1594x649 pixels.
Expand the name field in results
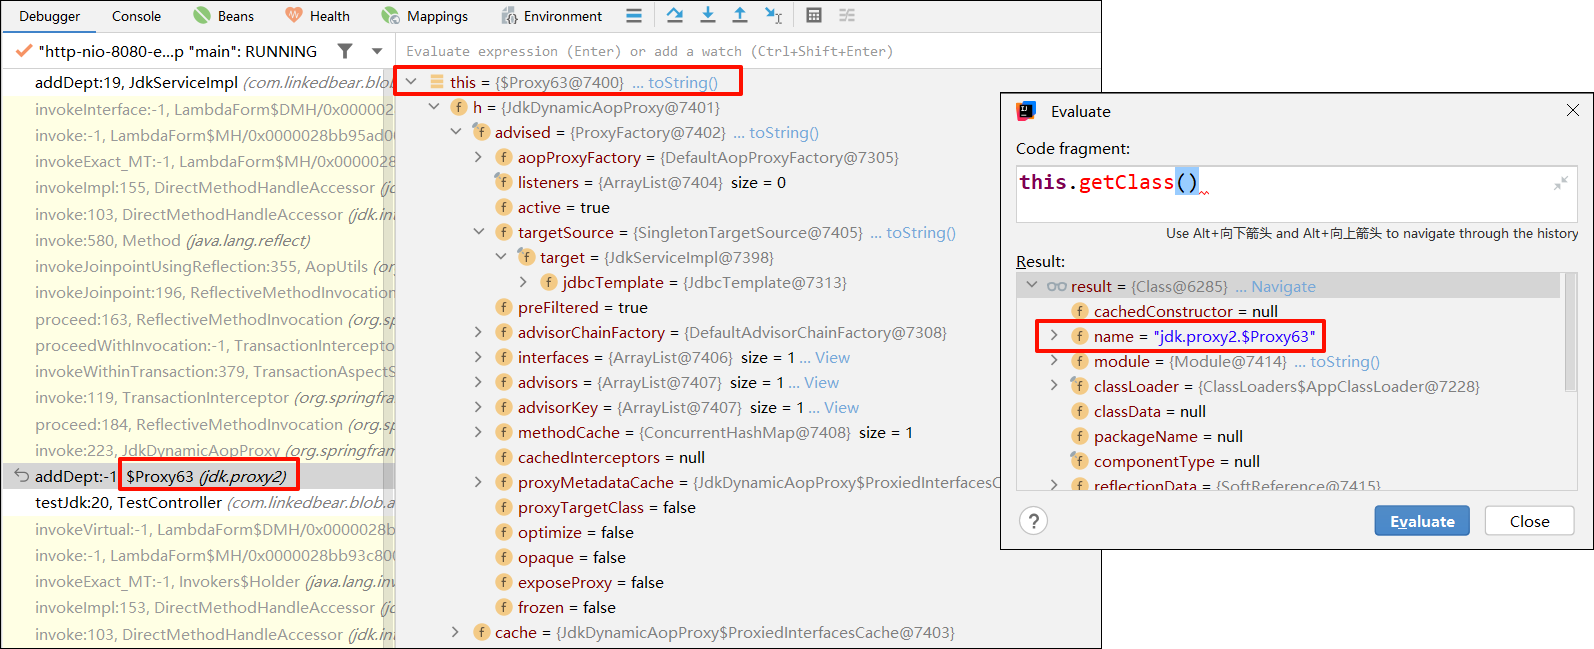tap(1054, 336)
